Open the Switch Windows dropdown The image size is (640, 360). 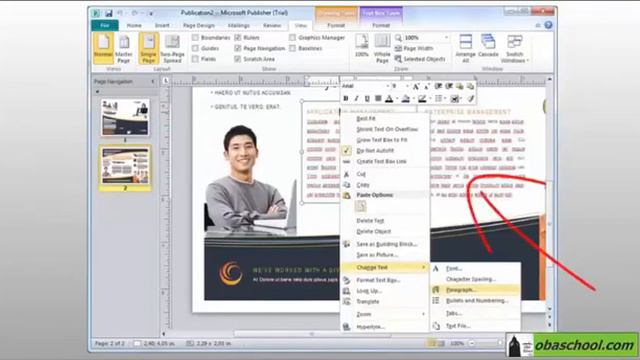point(515,49)
